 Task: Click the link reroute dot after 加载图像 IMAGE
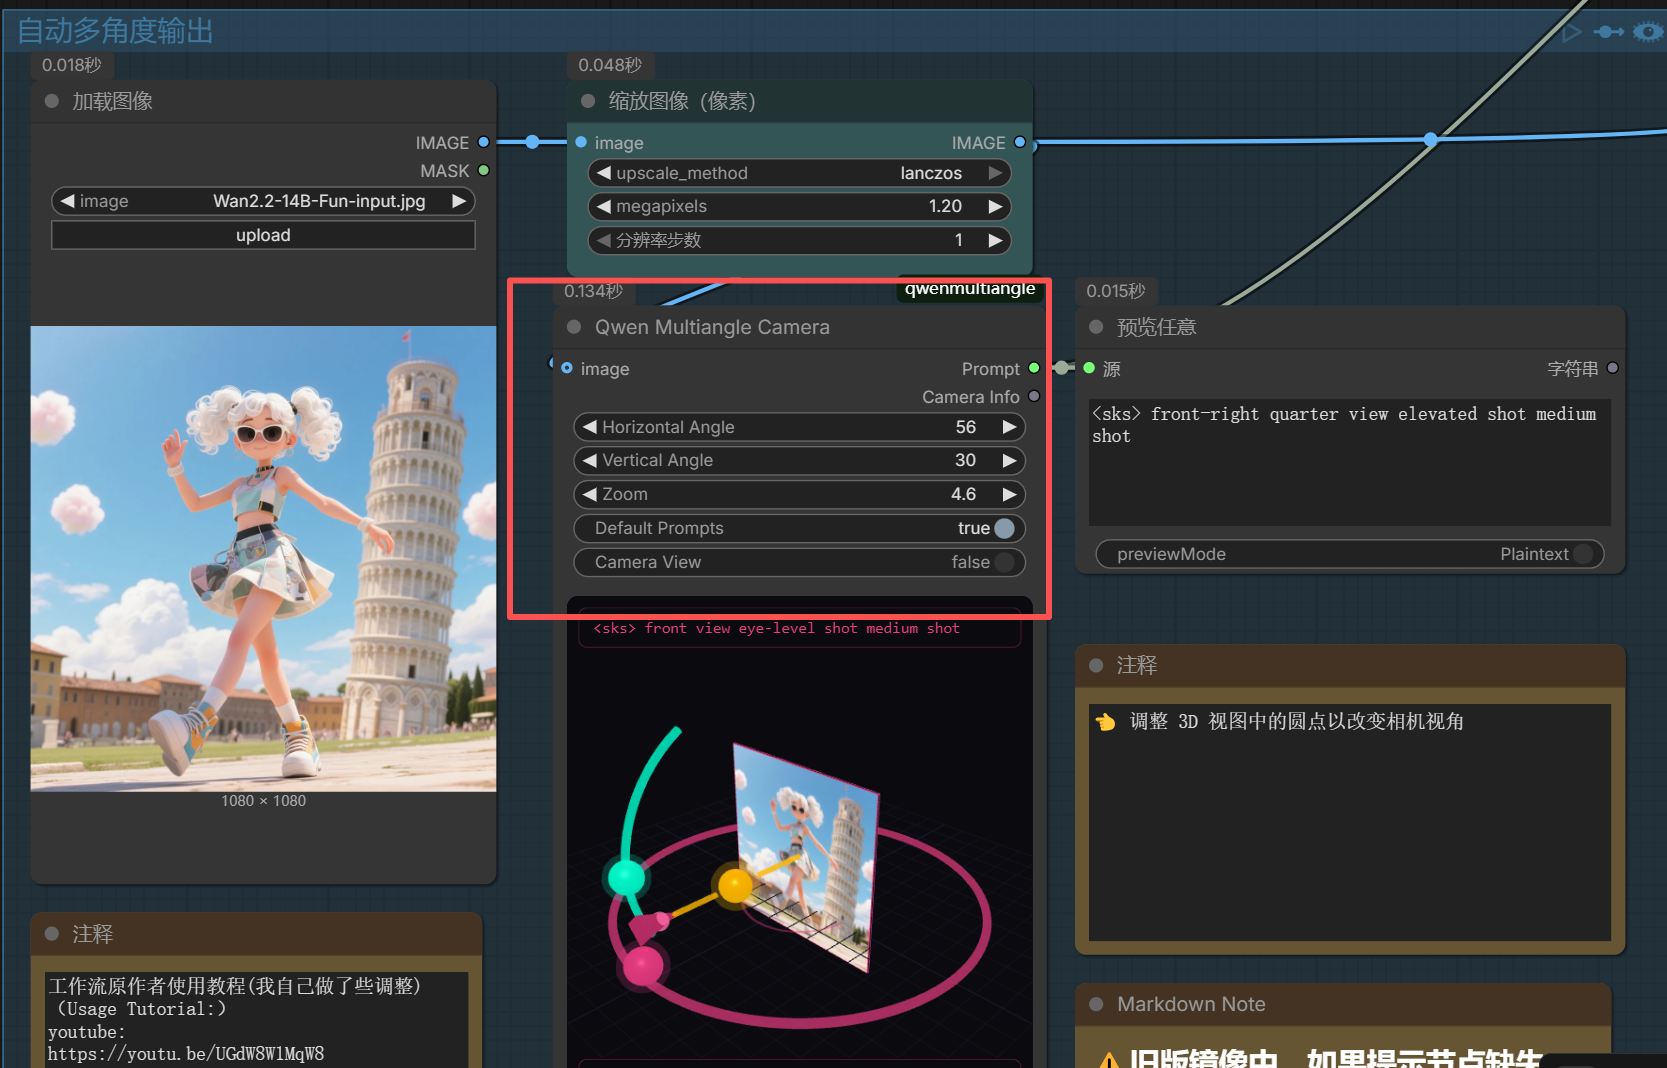click(533, 142)
